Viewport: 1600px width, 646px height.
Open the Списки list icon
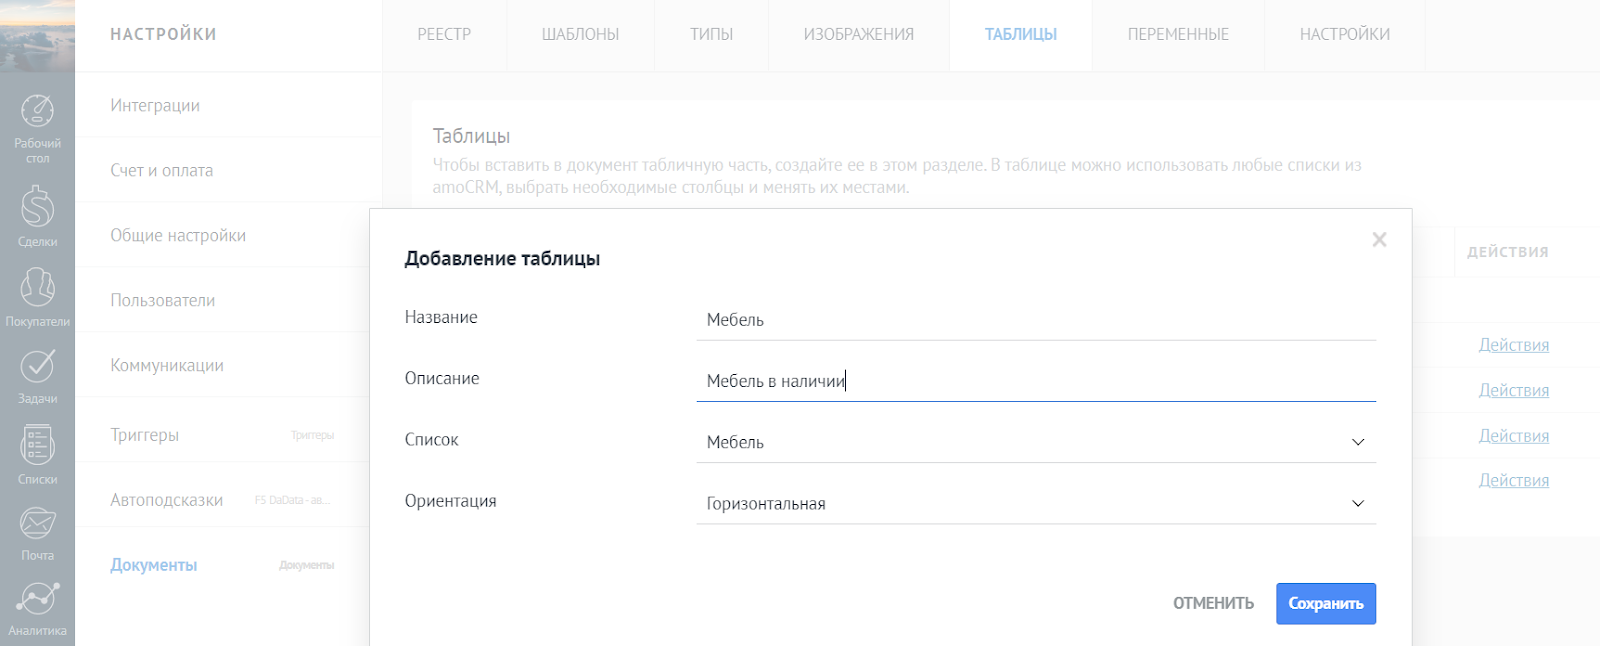point(37,446)
